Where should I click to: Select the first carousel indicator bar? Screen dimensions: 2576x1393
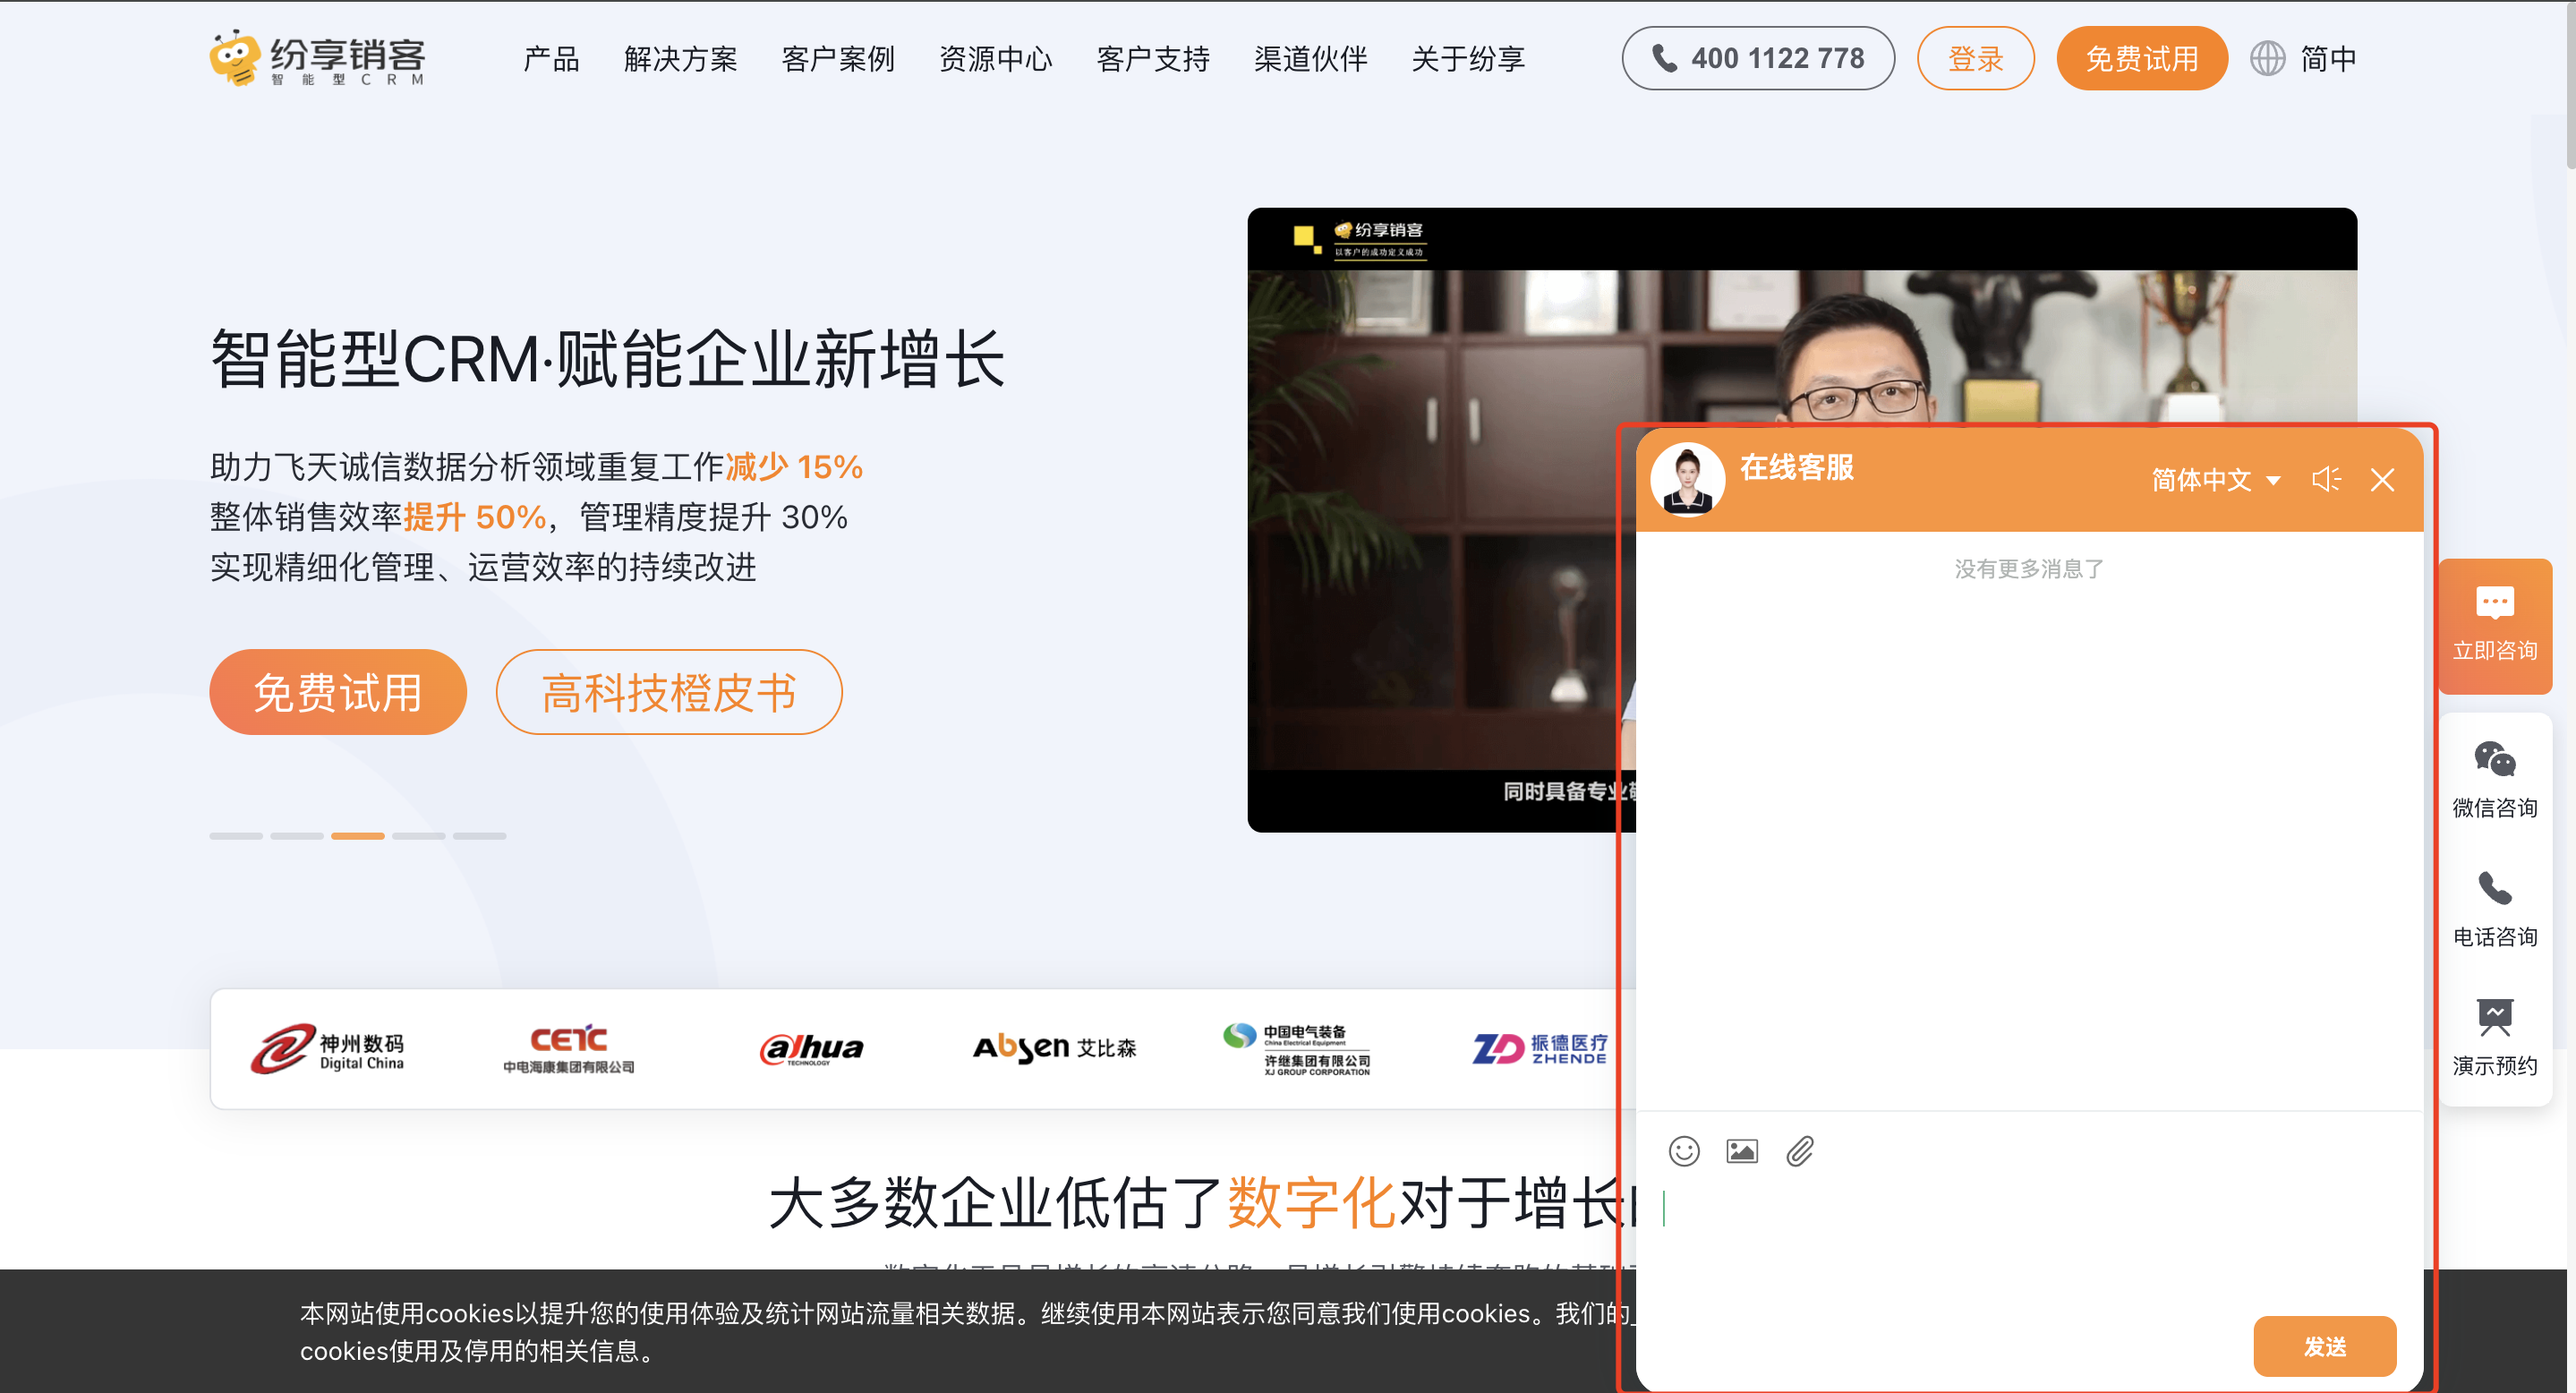(236, 835)
